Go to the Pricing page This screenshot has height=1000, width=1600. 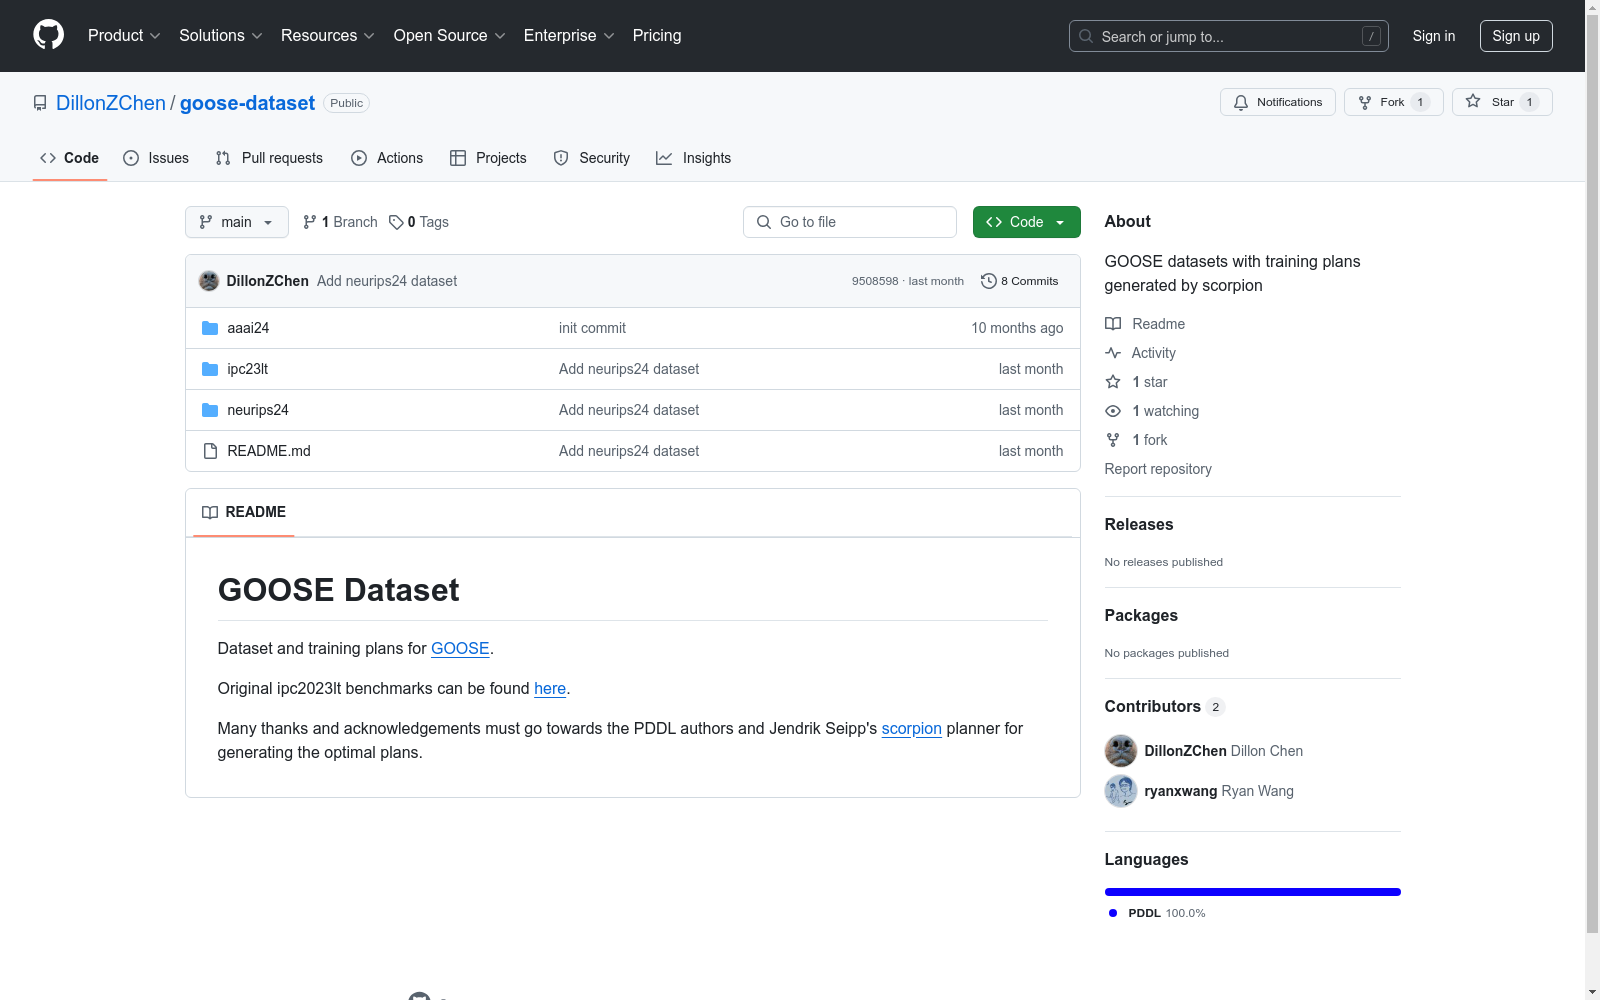[x=657, y=35]
